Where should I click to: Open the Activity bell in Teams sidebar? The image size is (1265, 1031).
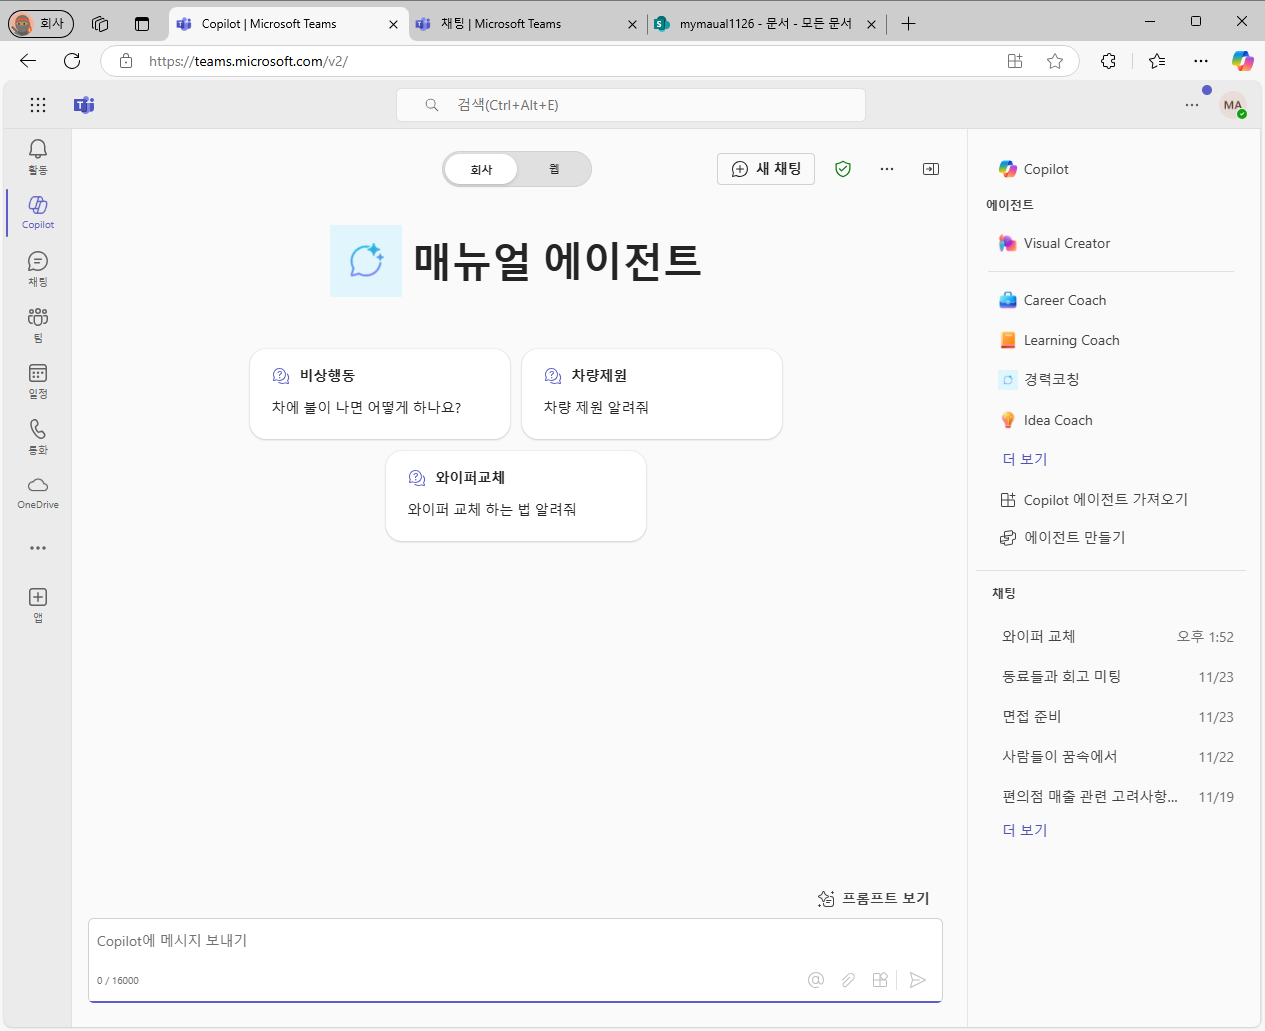pos(38,156)
